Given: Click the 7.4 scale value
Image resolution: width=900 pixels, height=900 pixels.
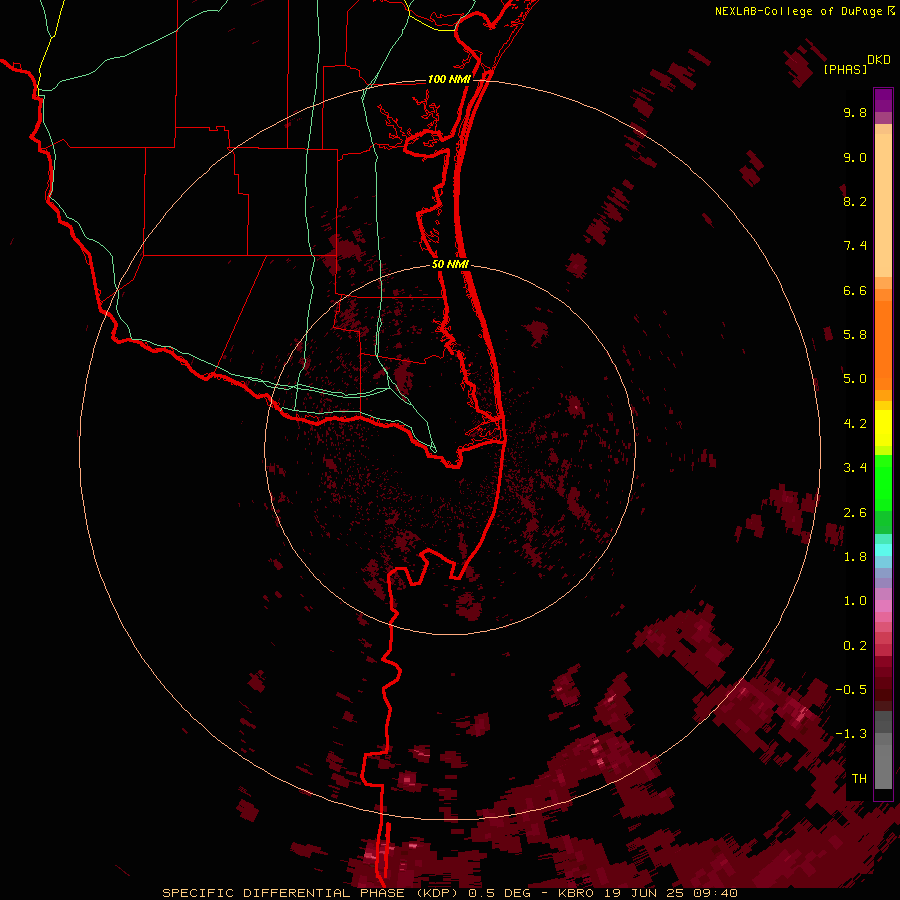Looking at the screenshot, I should [855, 246].
